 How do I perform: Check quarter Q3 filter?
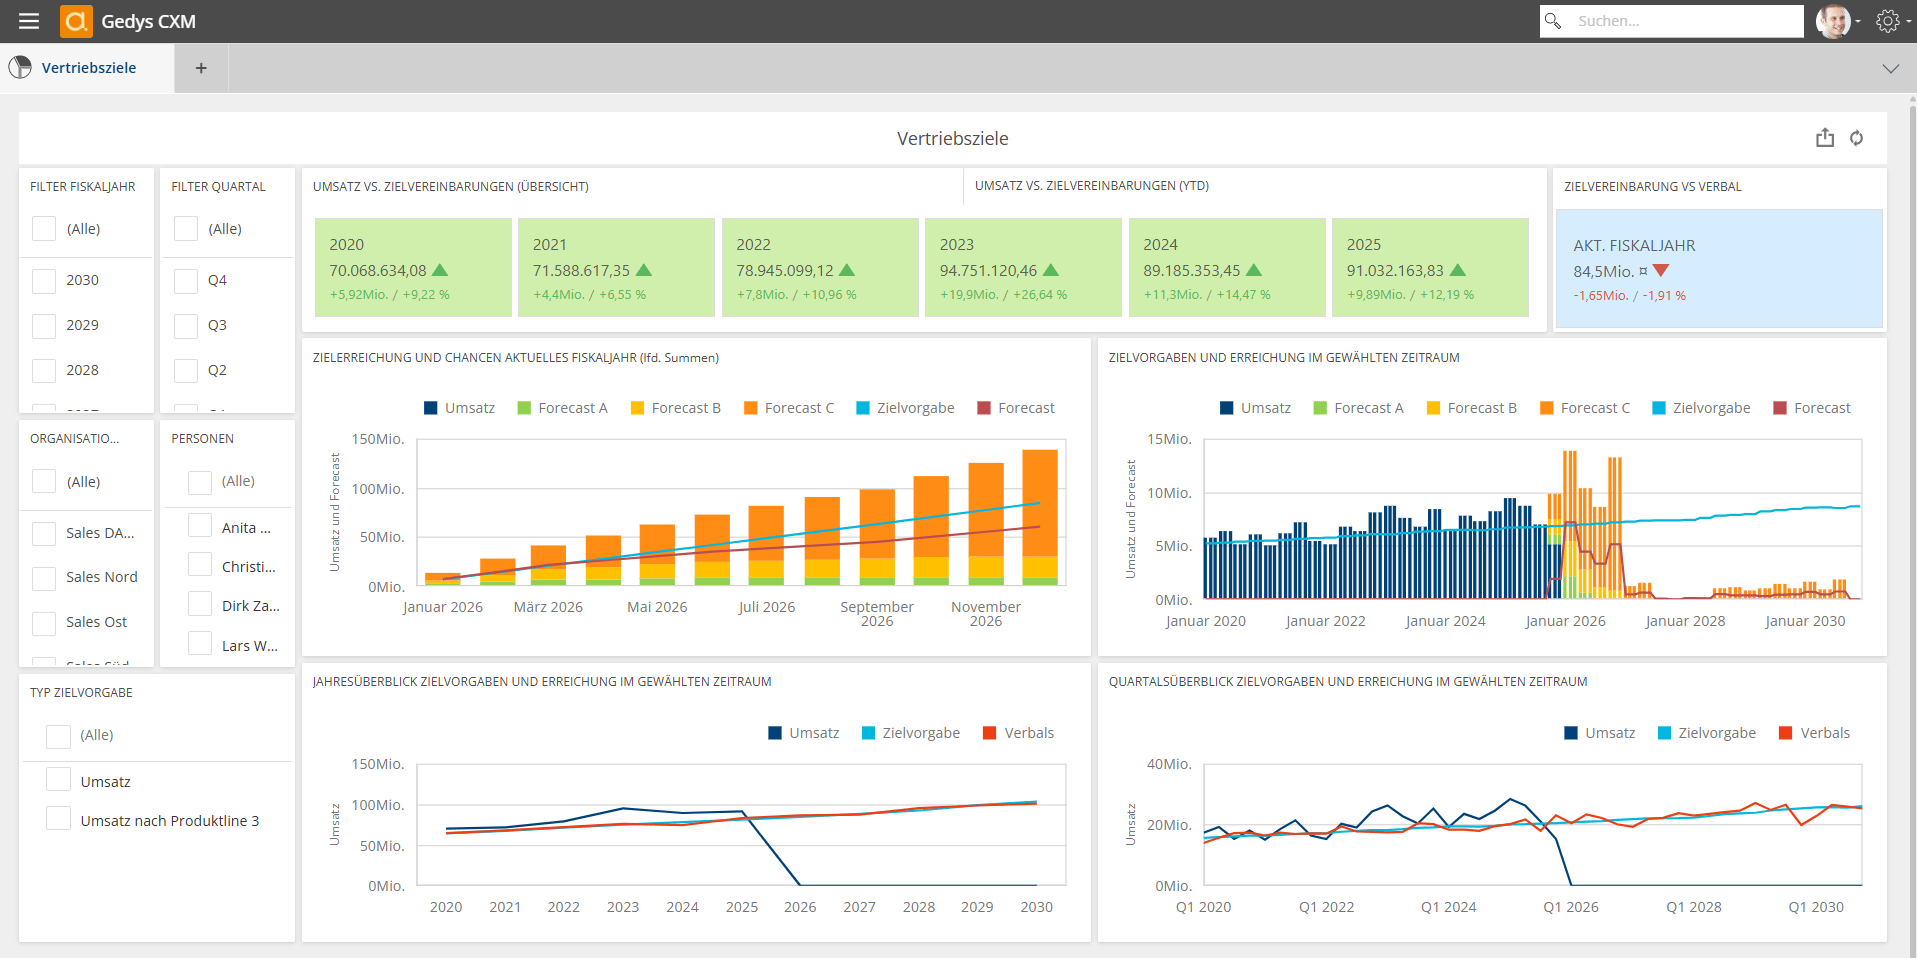(x=186, y=326)
